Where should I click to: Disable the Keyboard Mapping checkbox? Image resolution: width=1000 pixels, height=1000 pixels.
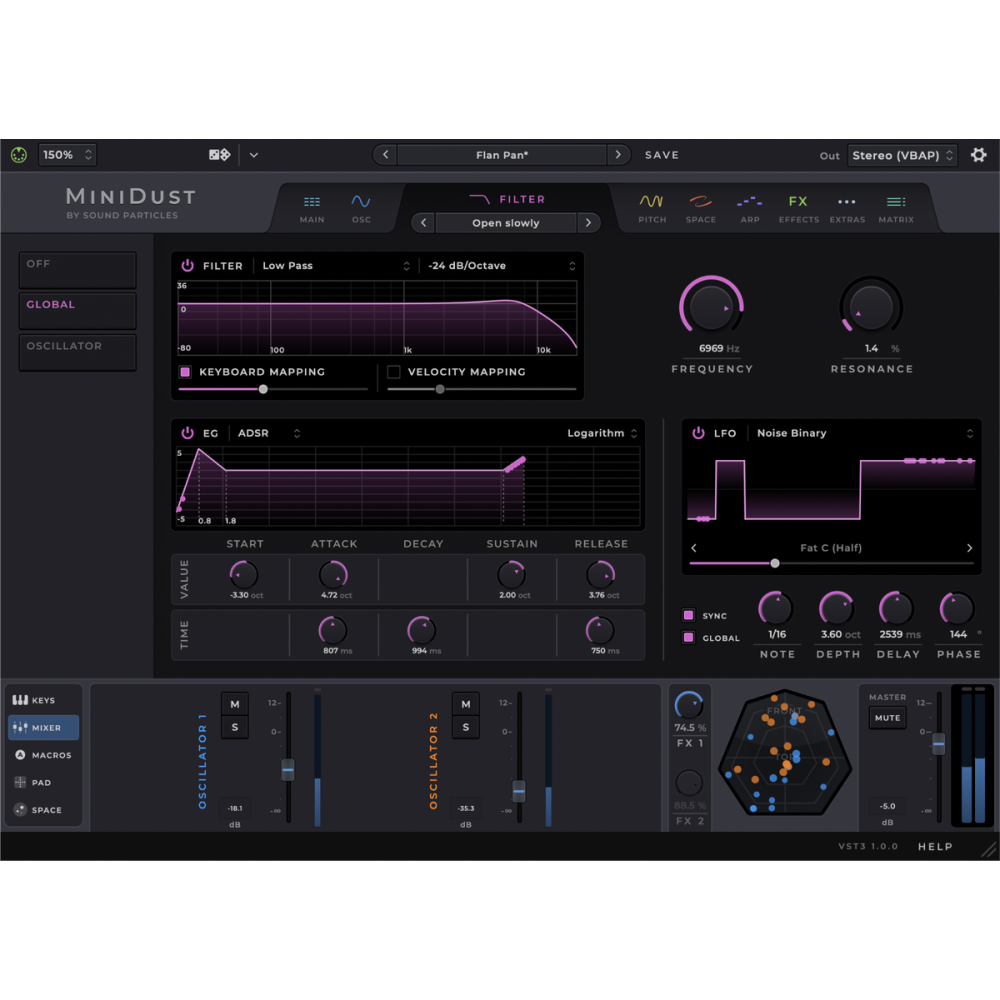tap(185, 372)
